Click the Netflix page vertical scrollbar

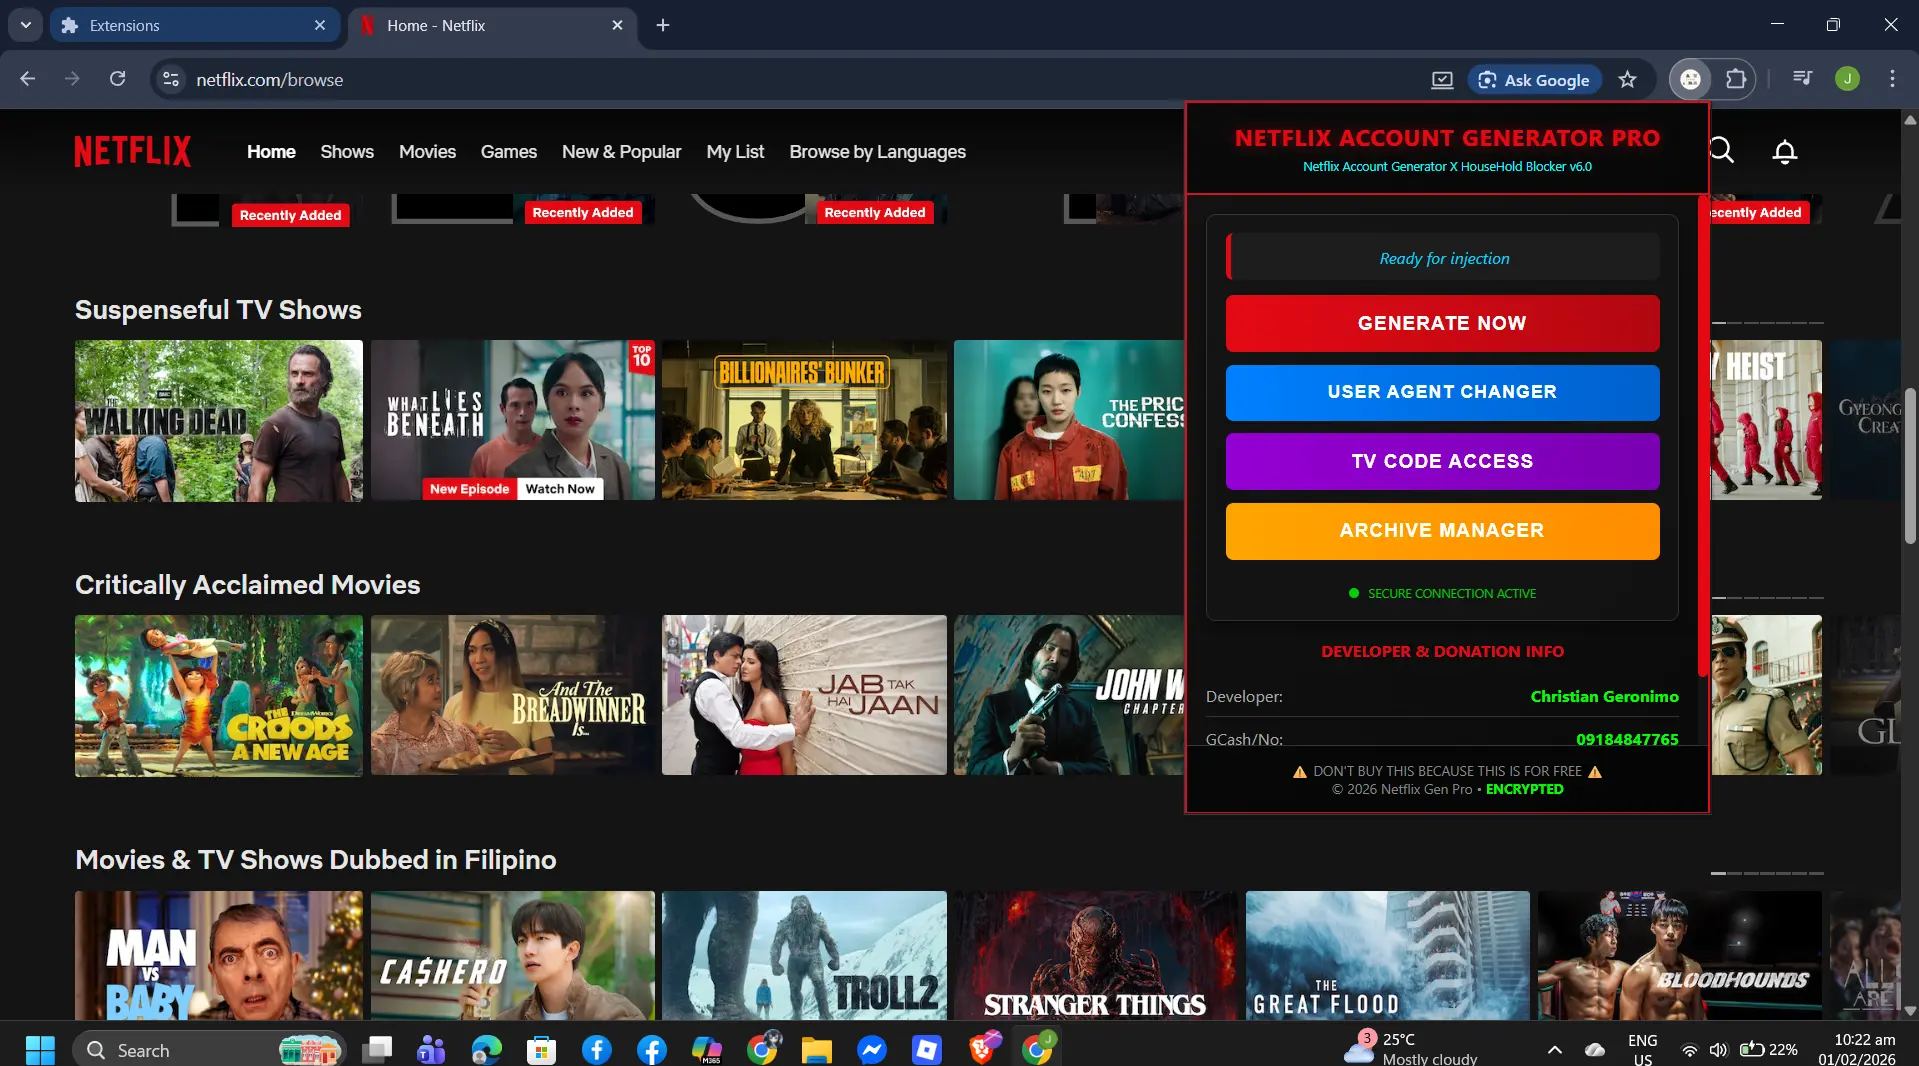point(1909,466)
